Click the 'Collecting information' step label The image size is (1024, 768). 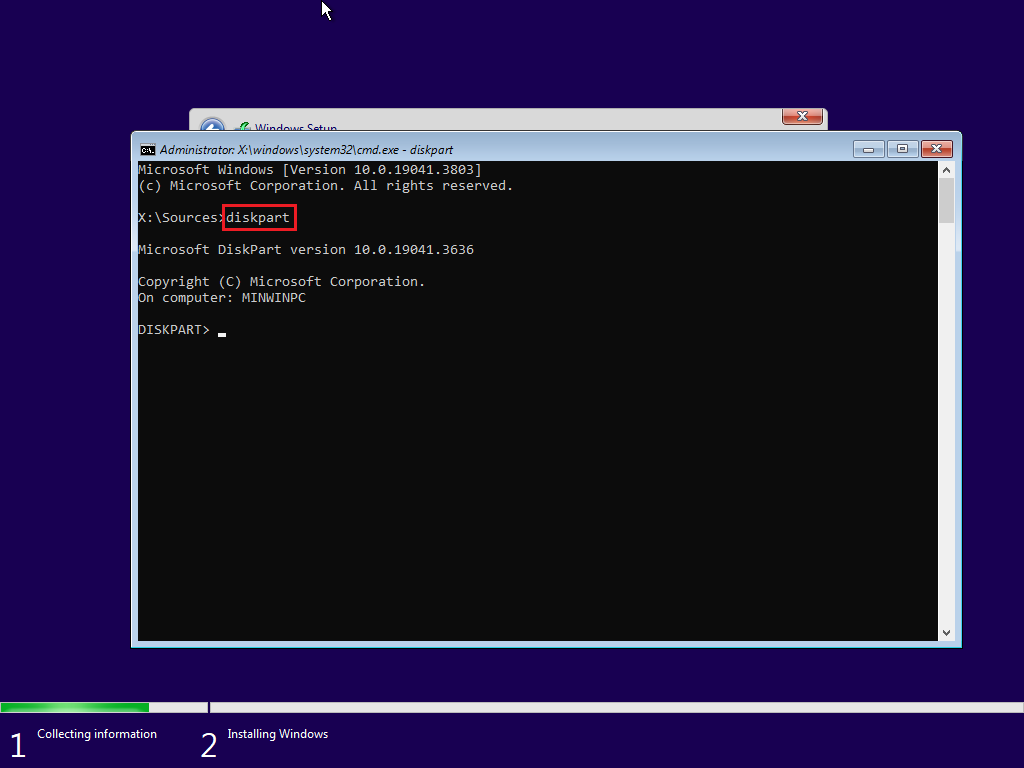[97, 734]
